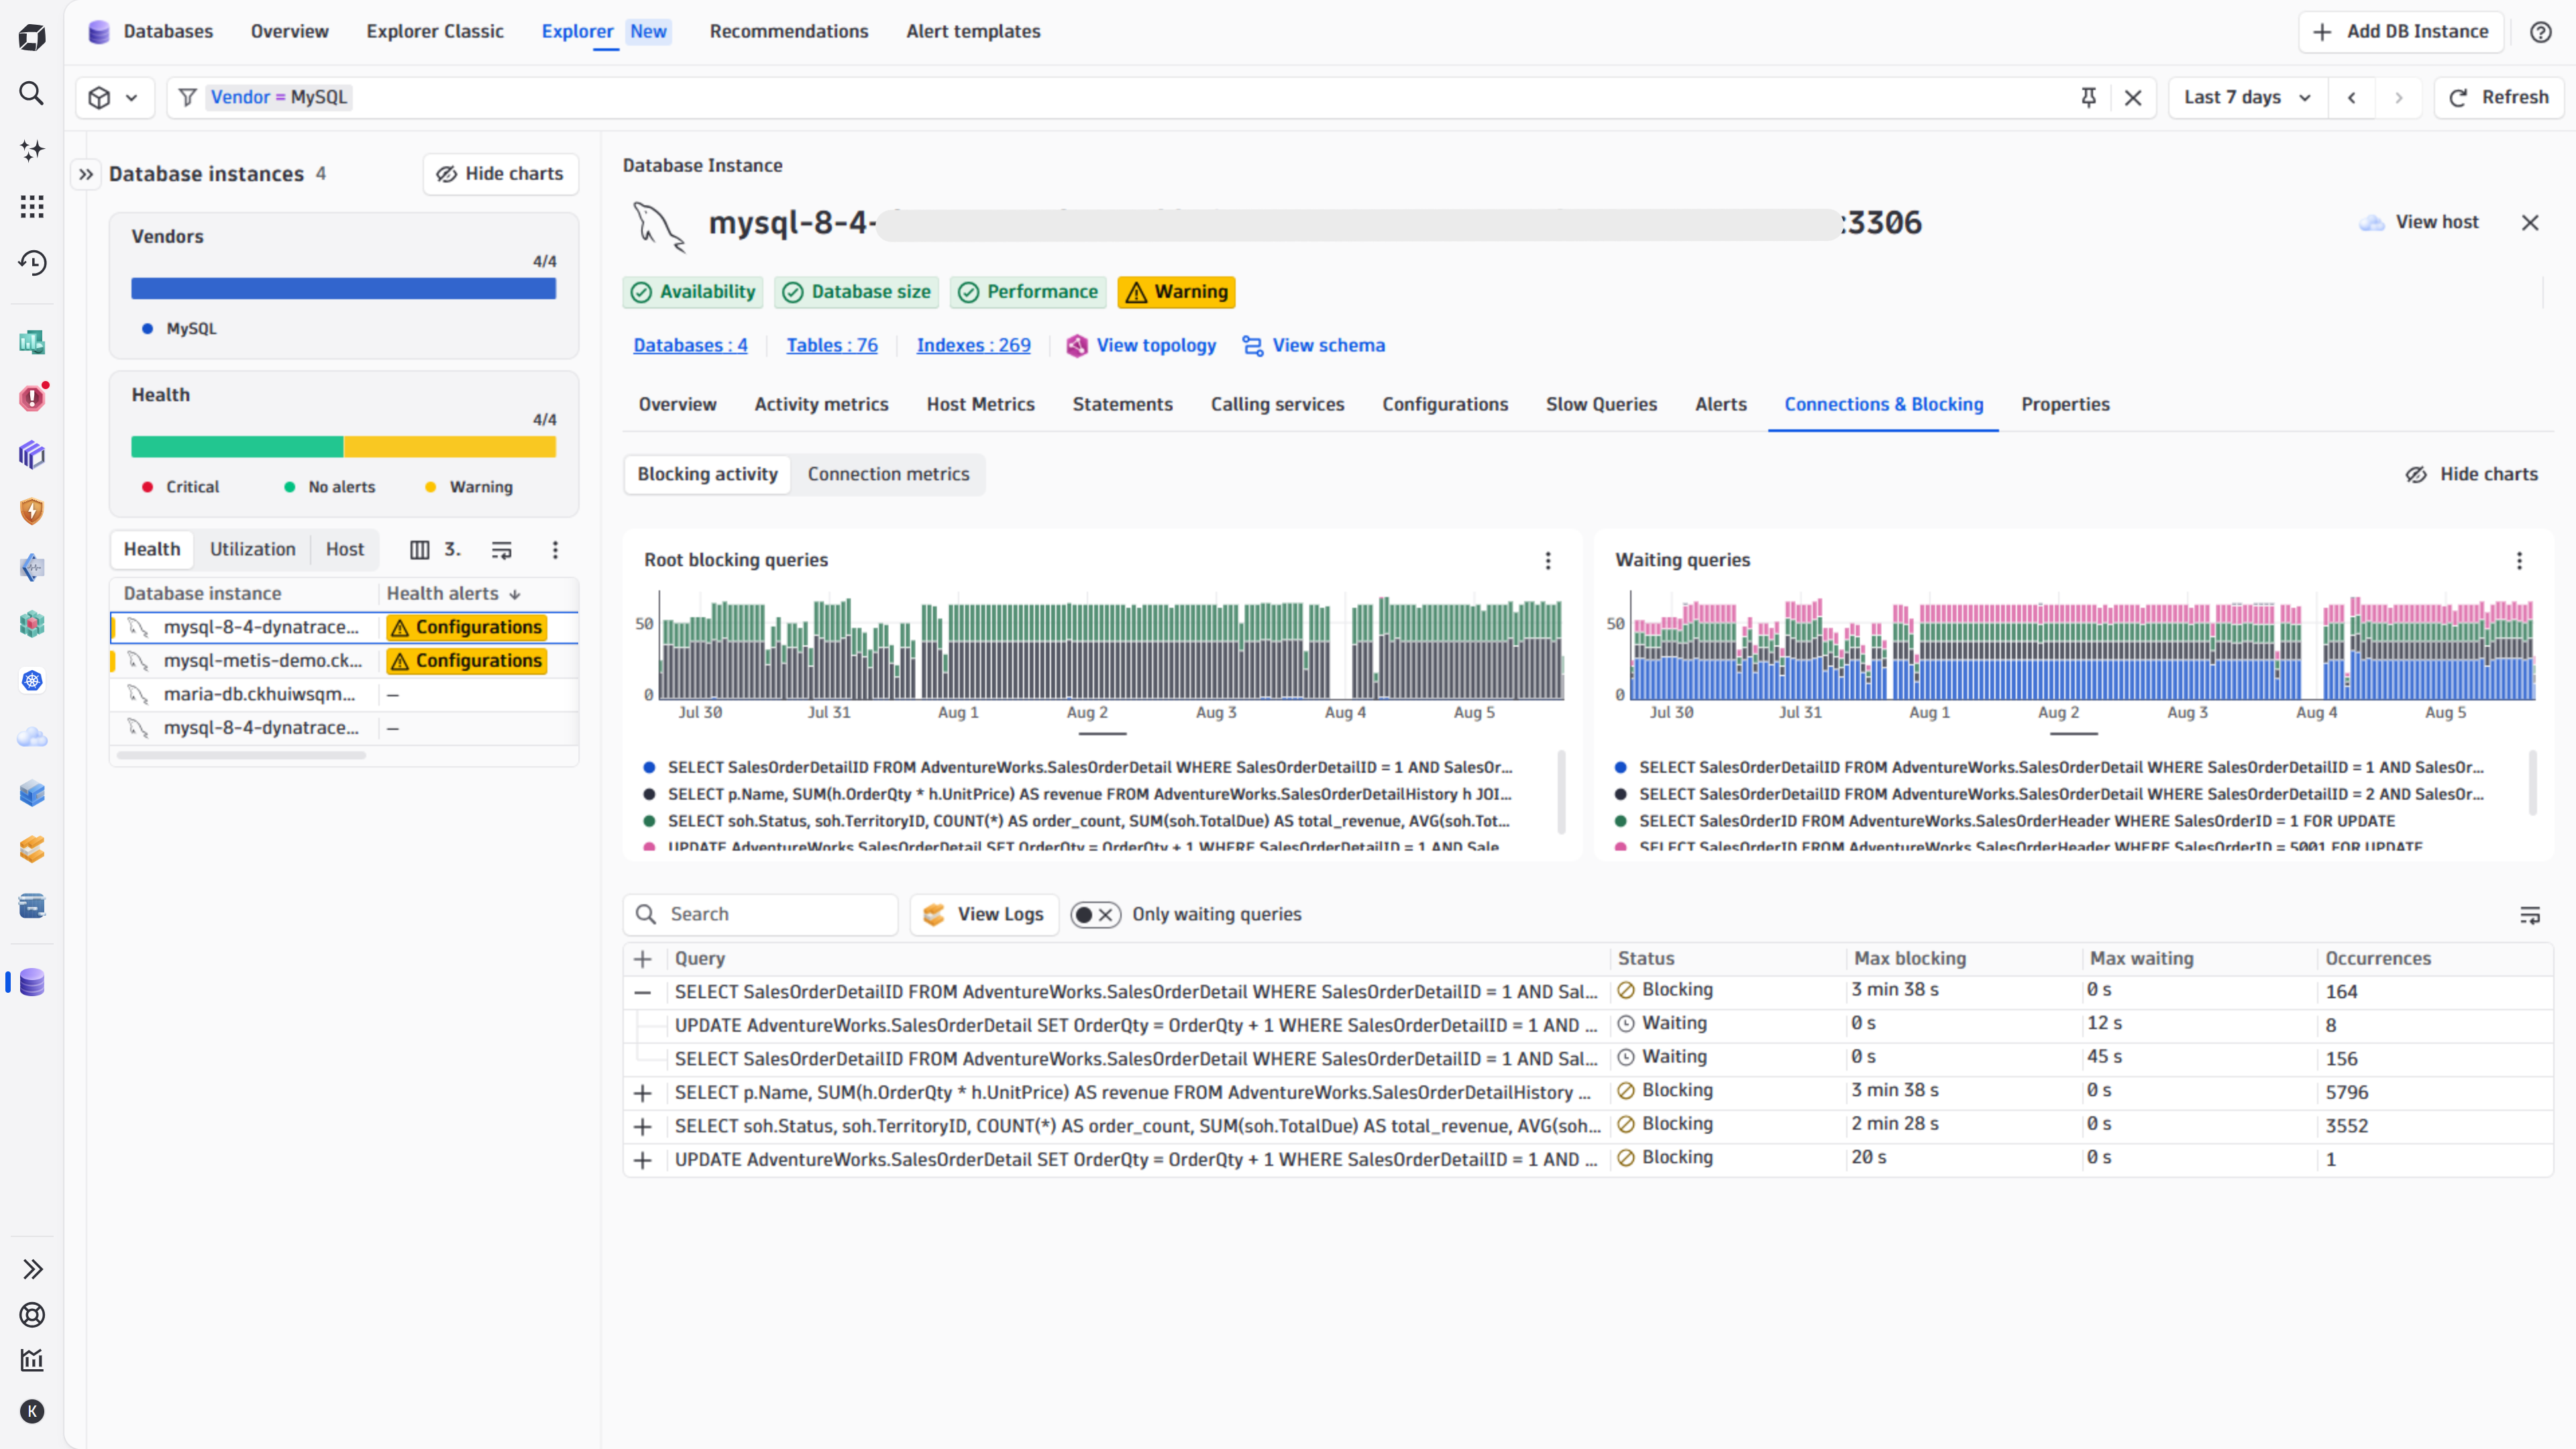
Task: Switch instances list to Host view
Action: (345, 549)
